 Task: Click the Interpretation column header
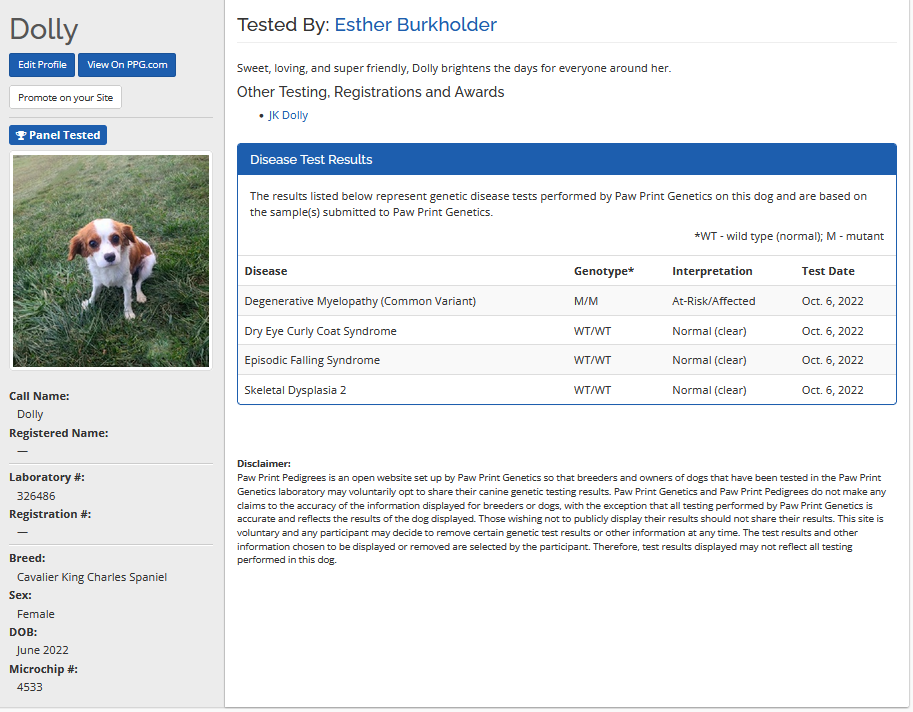pyautogui.click(x=712, y=271)
